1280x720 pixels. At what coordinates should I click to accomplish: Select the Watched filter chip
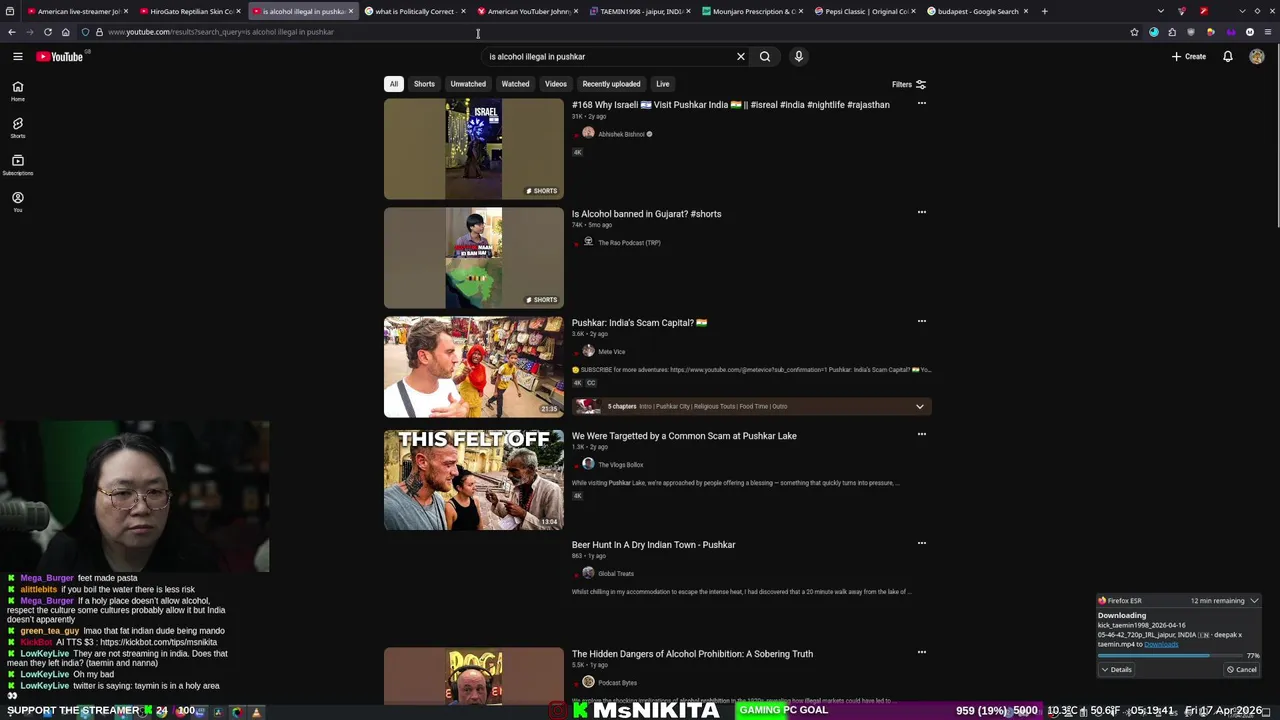tap(515, 84)
